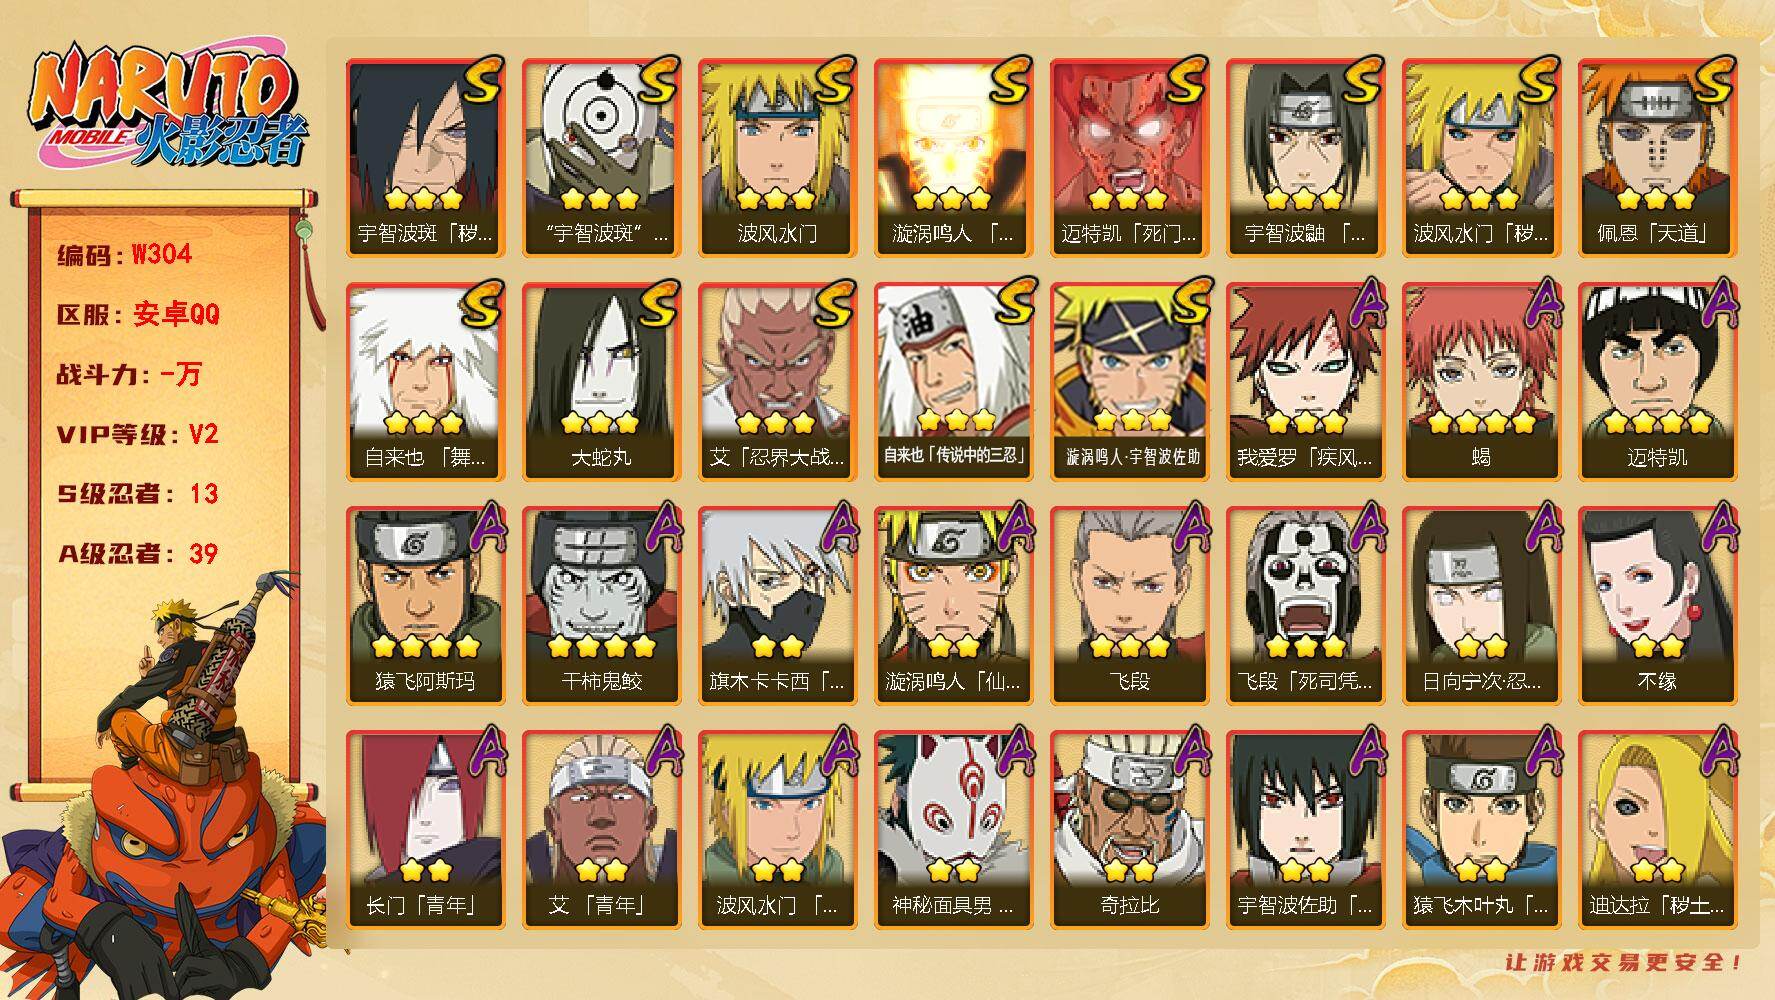Click the 自来也「传说中的三忍」 card
Image resolution: width=1775 pixels, height=1000 pixels.
[953, 381]
